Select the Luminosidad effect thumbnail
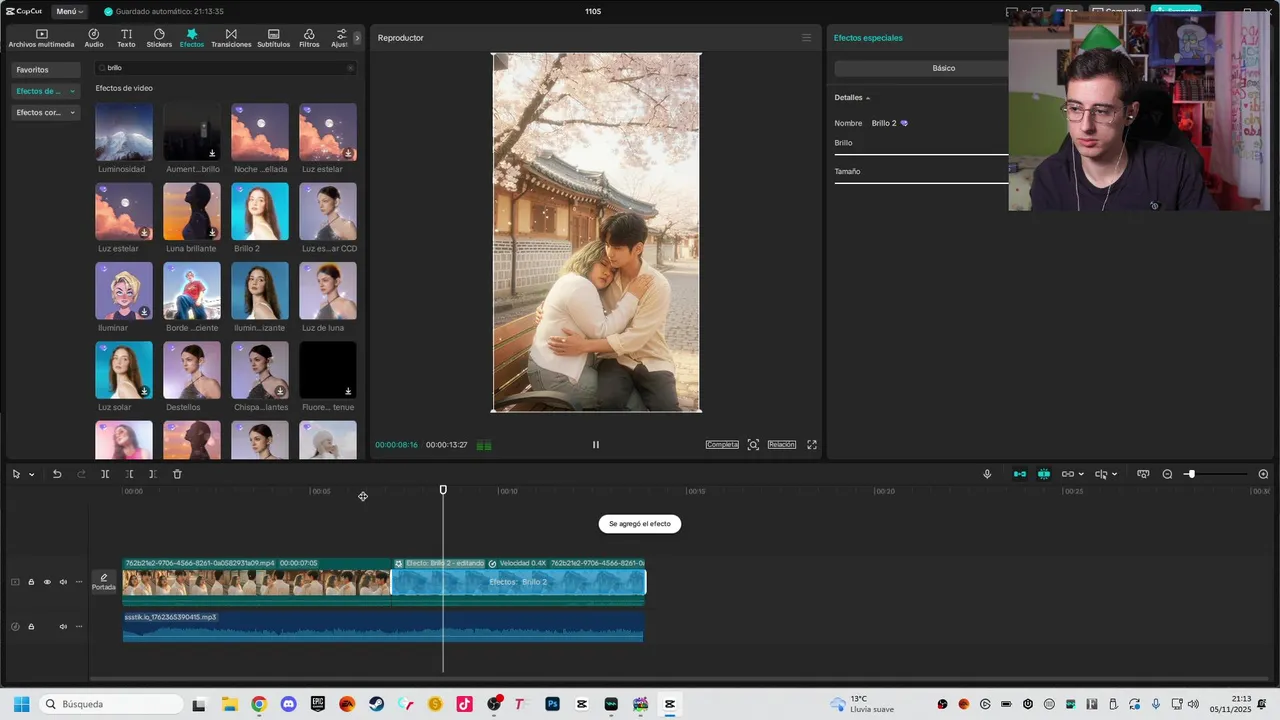Screen dimensions: 1280x720 (x=124, y=132)
